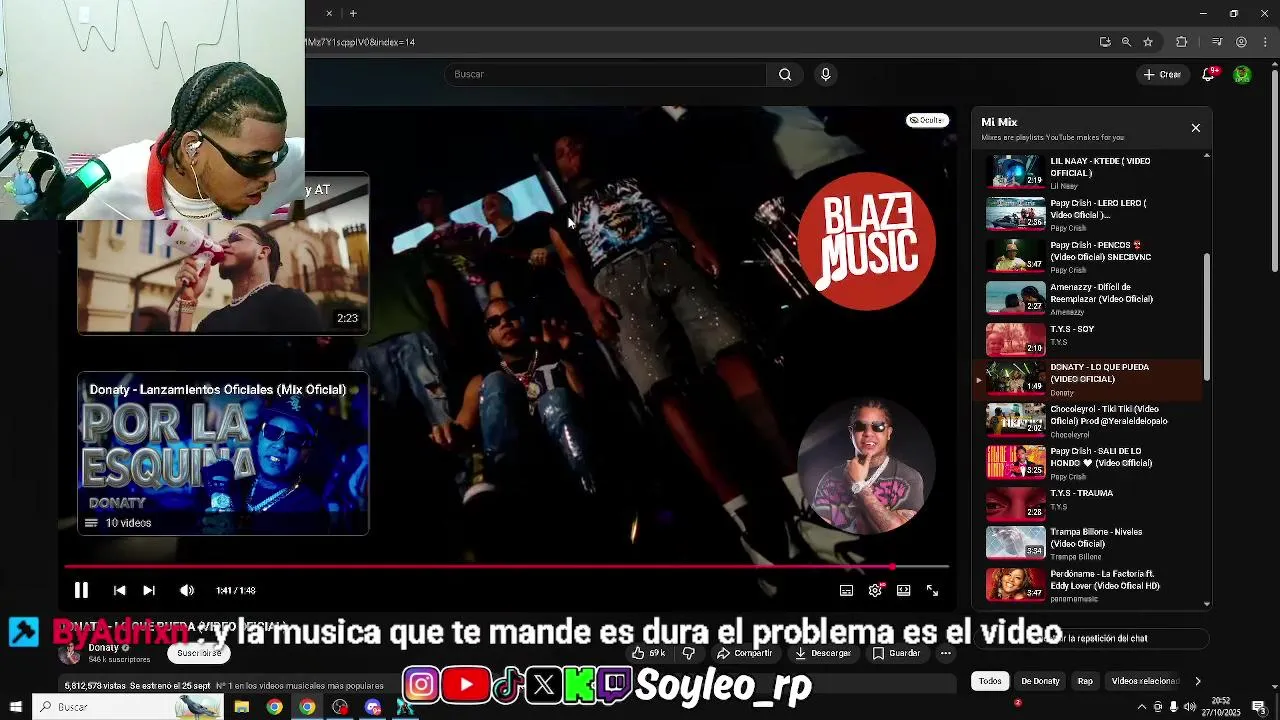
Task: Play Amenazzy - Difícil de Reemplazar
Action: 1090,298
